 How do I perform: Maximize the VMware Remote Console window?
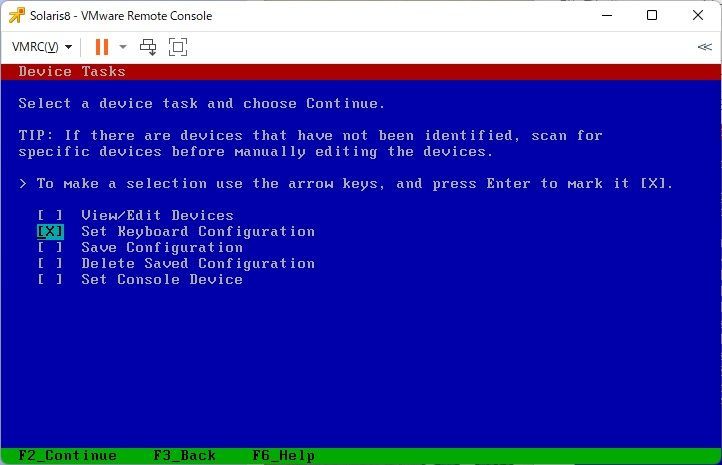[652, 15]
